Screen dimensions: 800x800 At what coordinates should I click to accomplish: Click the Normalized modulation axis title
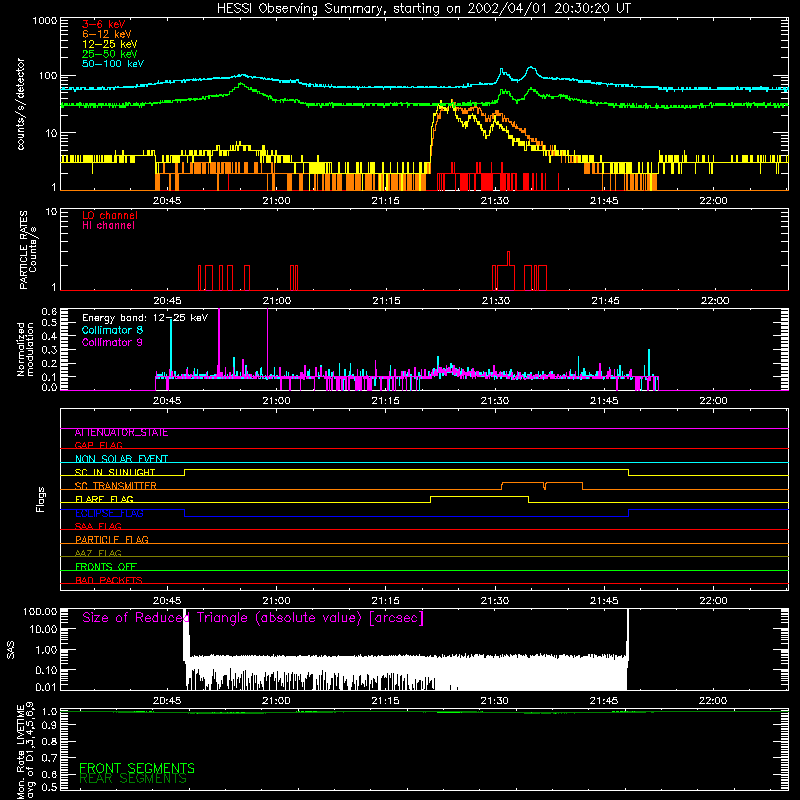click(26, 349)
